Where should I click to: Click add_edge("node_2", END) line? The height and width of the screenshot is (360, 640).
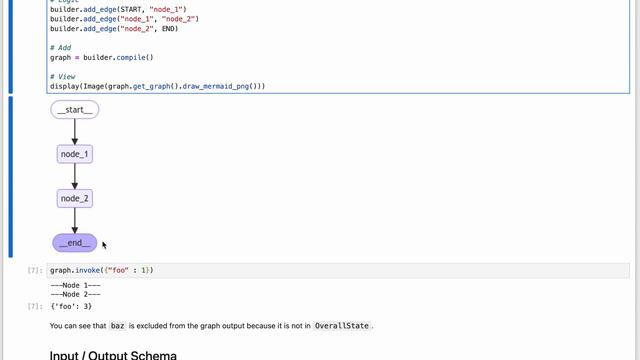(x=114, y=29)
